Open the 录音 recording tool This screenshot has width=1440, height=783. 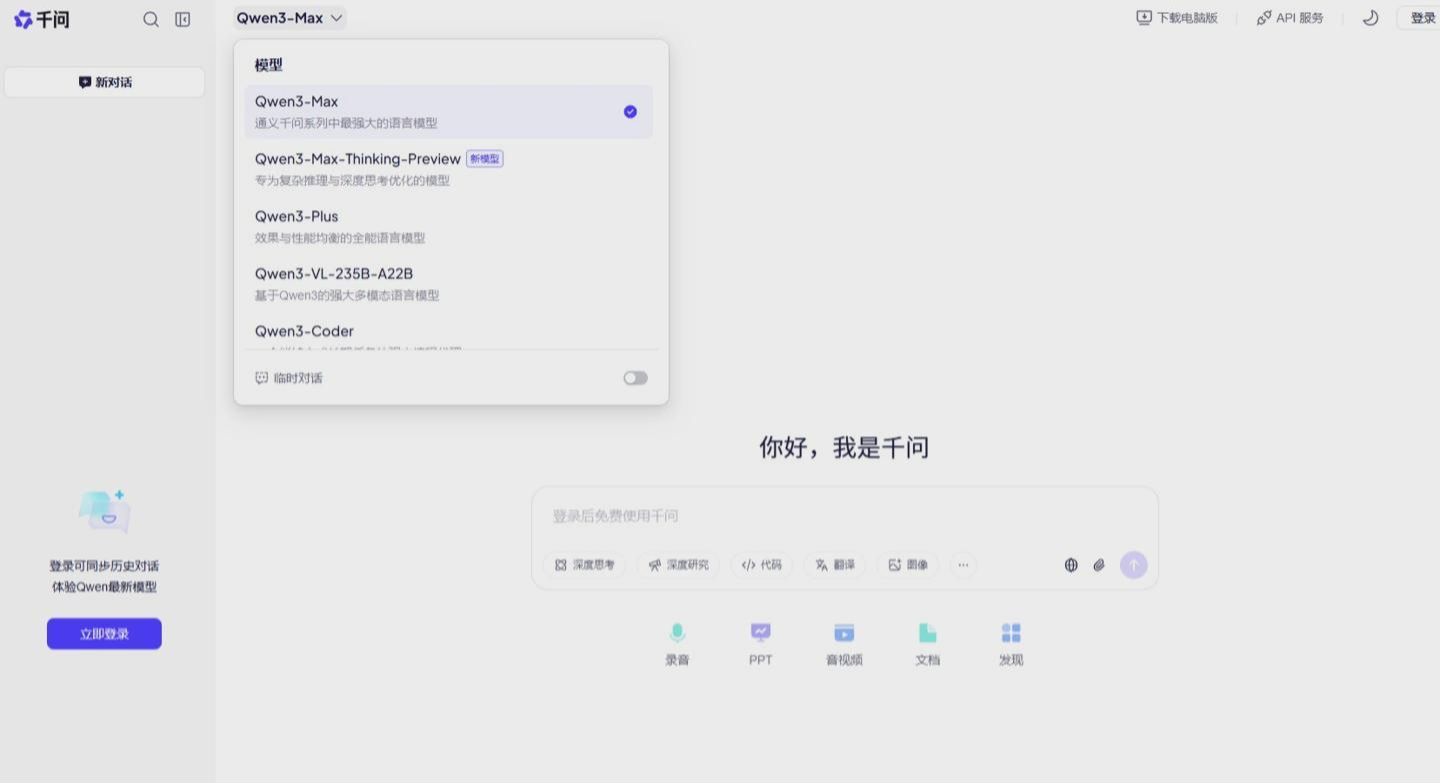[x=677, y=643]
